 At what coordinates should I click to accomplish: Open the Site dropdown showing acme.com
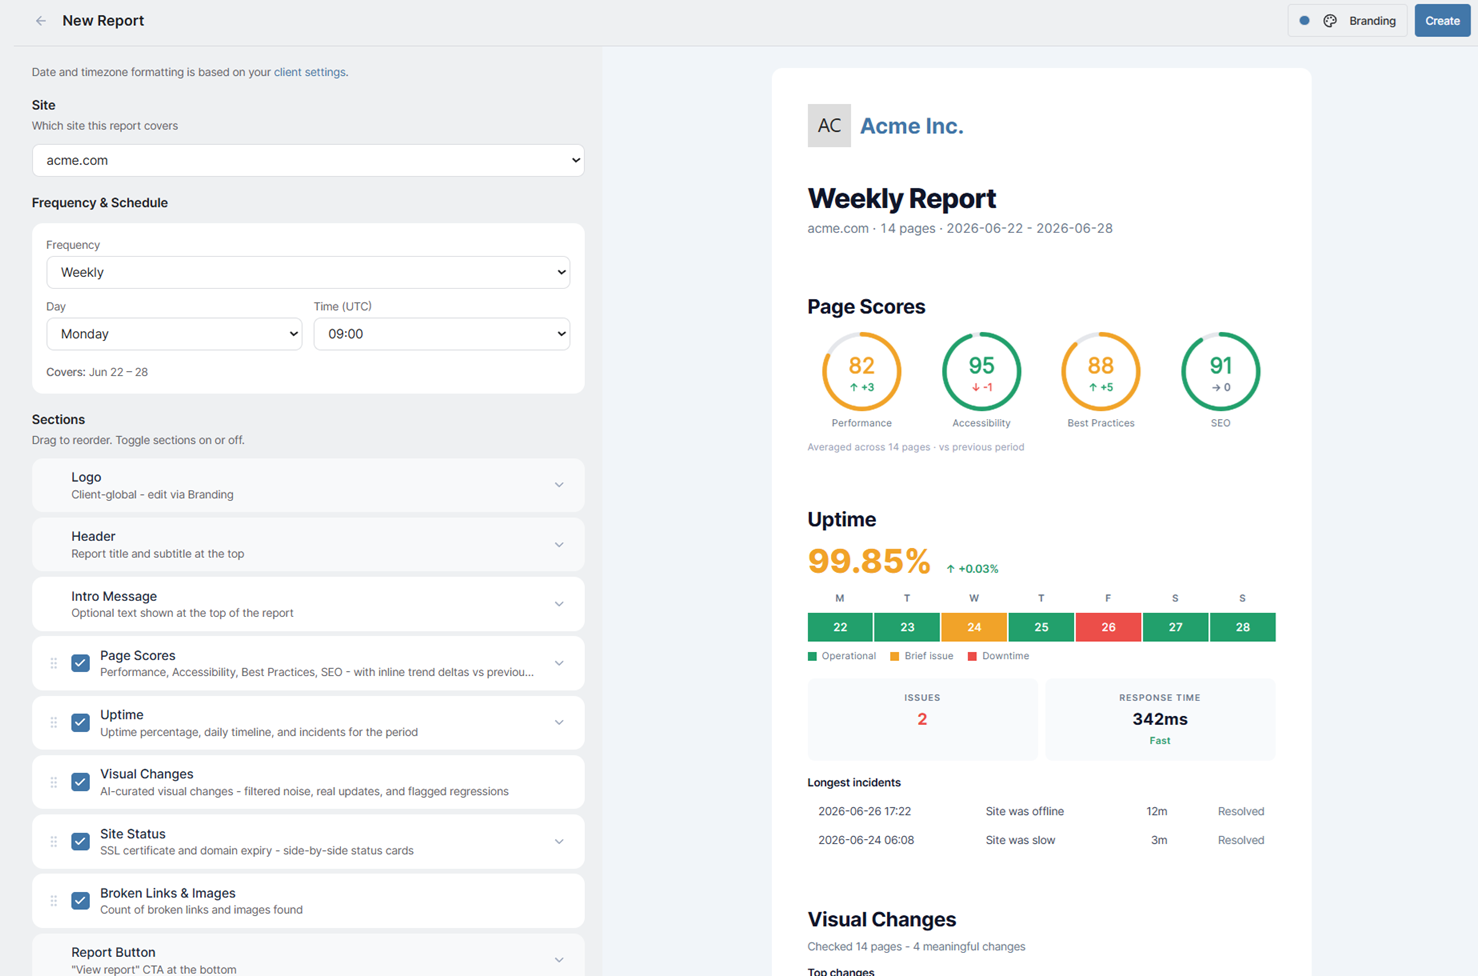click(x=308, y=160)
